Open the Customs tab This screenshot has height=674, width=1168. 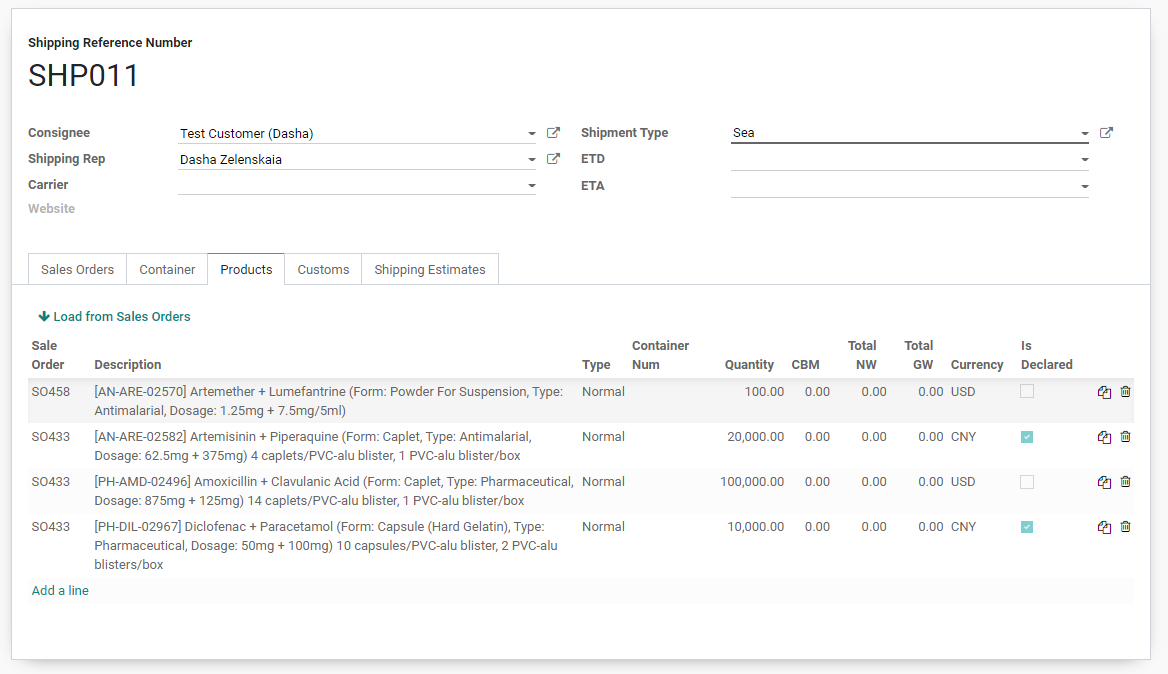pos(323,270)
